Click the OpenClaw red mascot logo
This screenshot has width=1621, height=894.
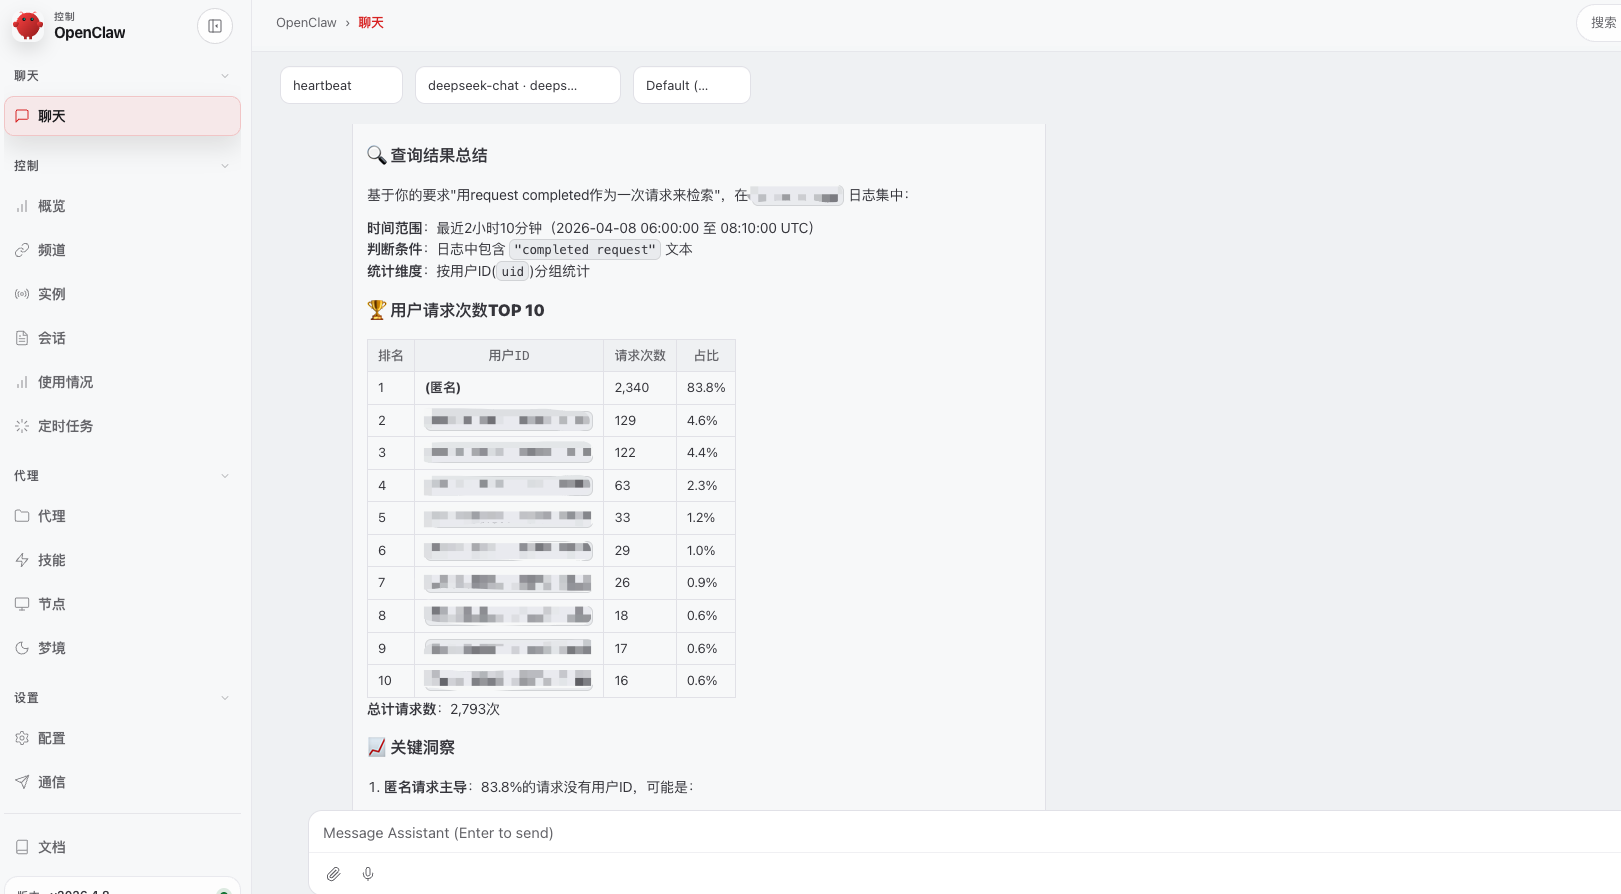coord(28,26)
